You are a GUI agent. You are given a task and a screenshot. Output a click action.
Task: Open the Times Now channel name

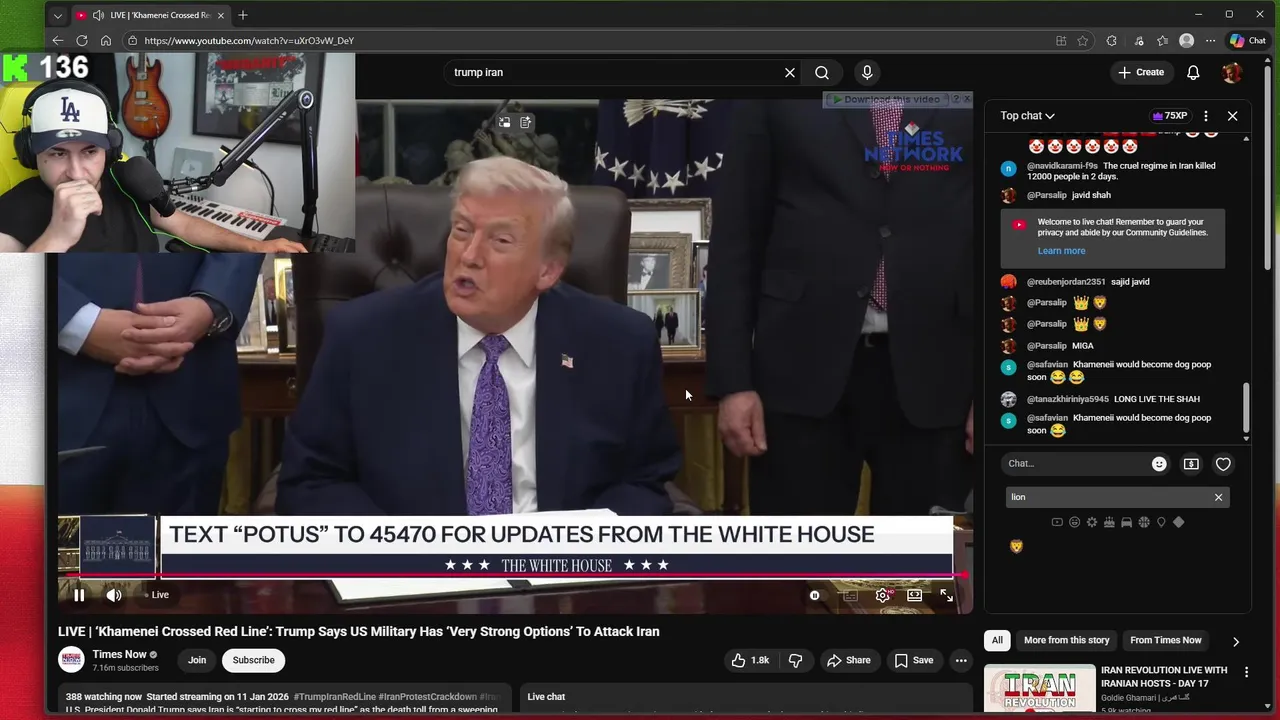119,654
